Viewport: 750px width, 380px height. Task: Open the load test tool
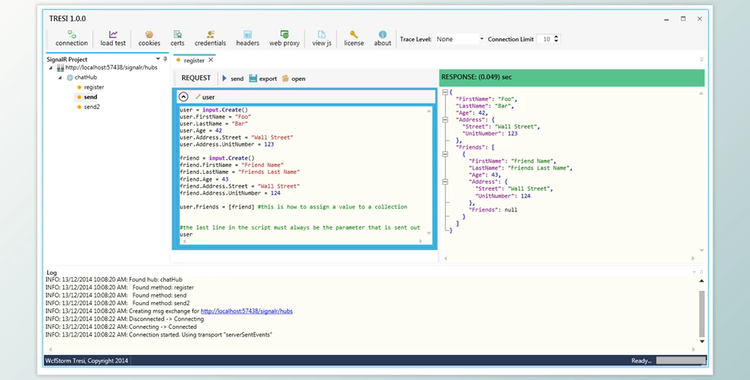point(113,38)
